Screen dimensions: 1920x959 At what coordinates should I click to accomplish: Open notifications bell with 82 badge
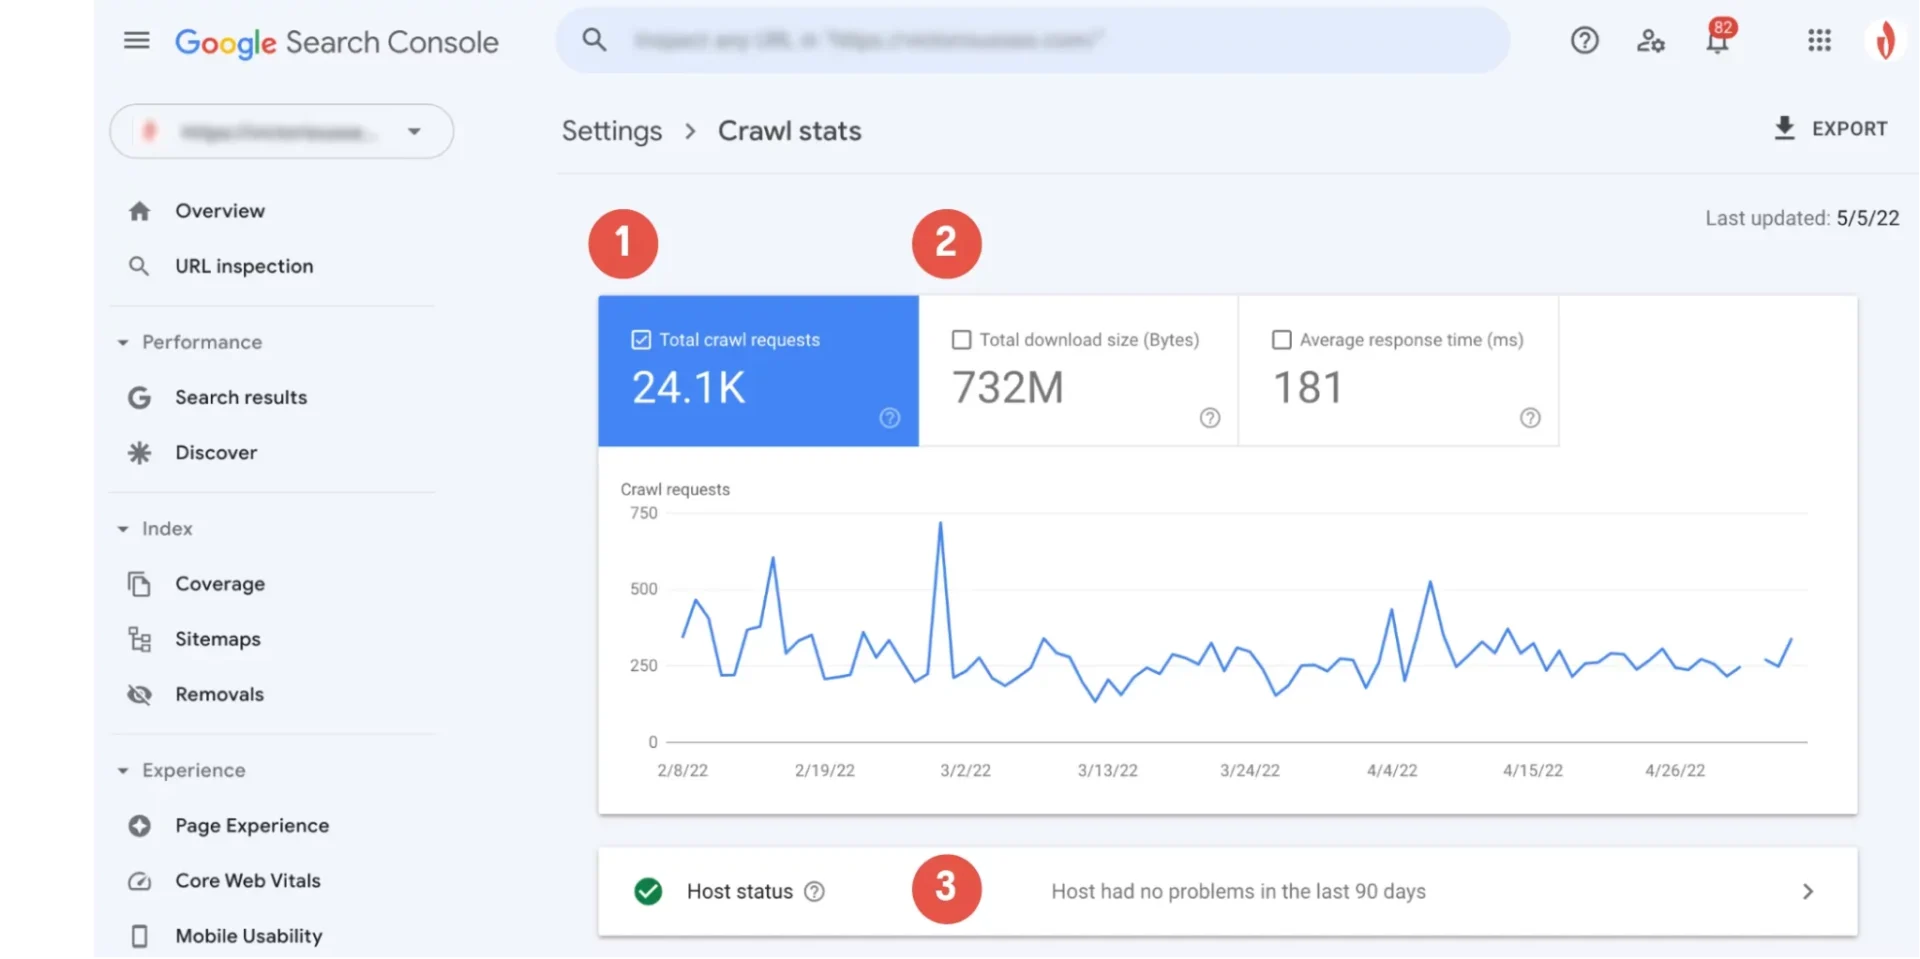point(1718,39)
